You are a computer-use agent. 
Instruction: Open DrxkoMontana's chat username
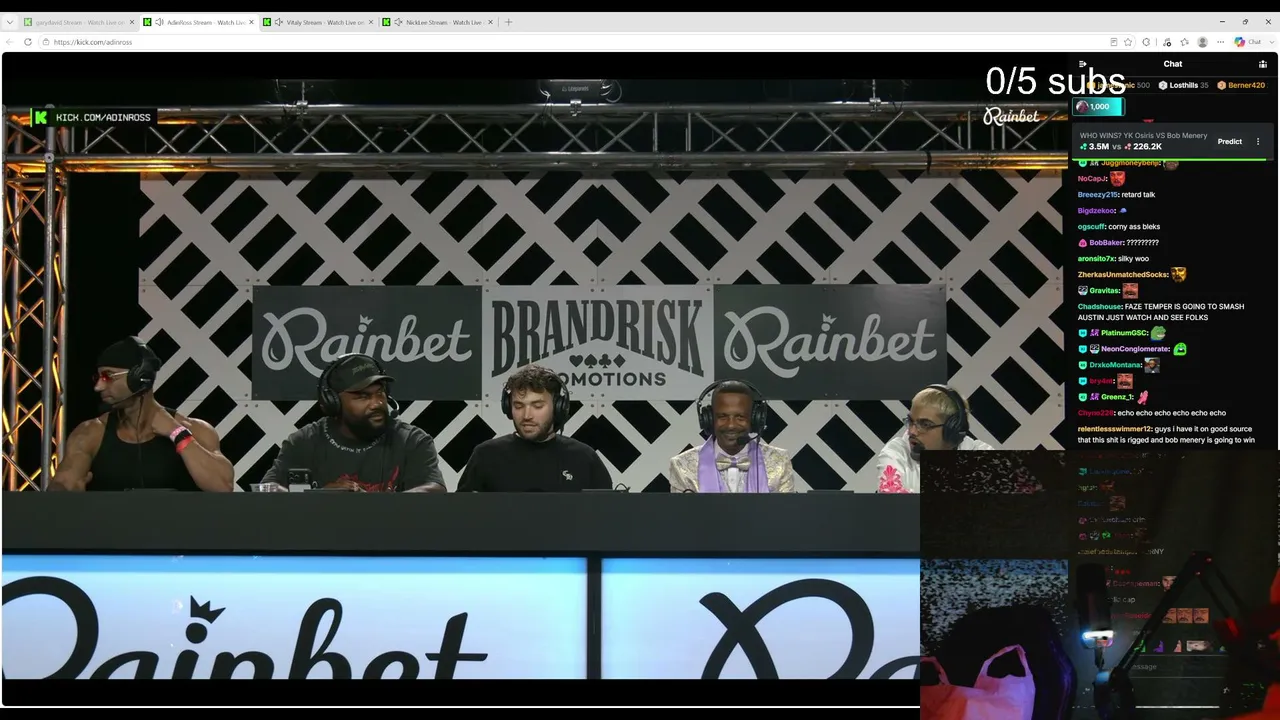pos(1115,365)
